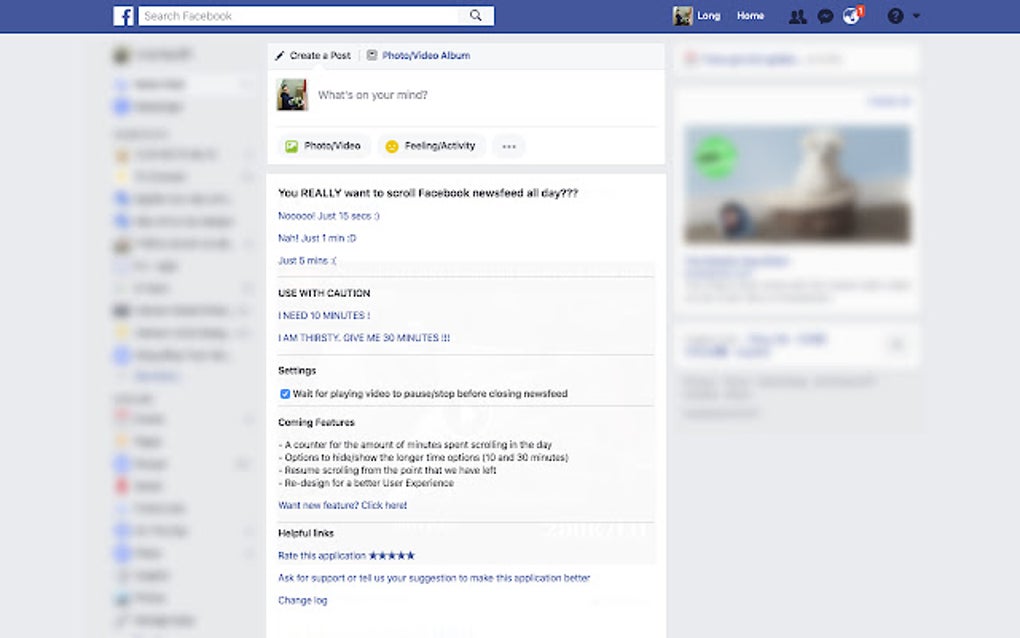Expand the post options with the ellipsis
The height and width of the screenshot is (638, 1020).
pos(508,146)
